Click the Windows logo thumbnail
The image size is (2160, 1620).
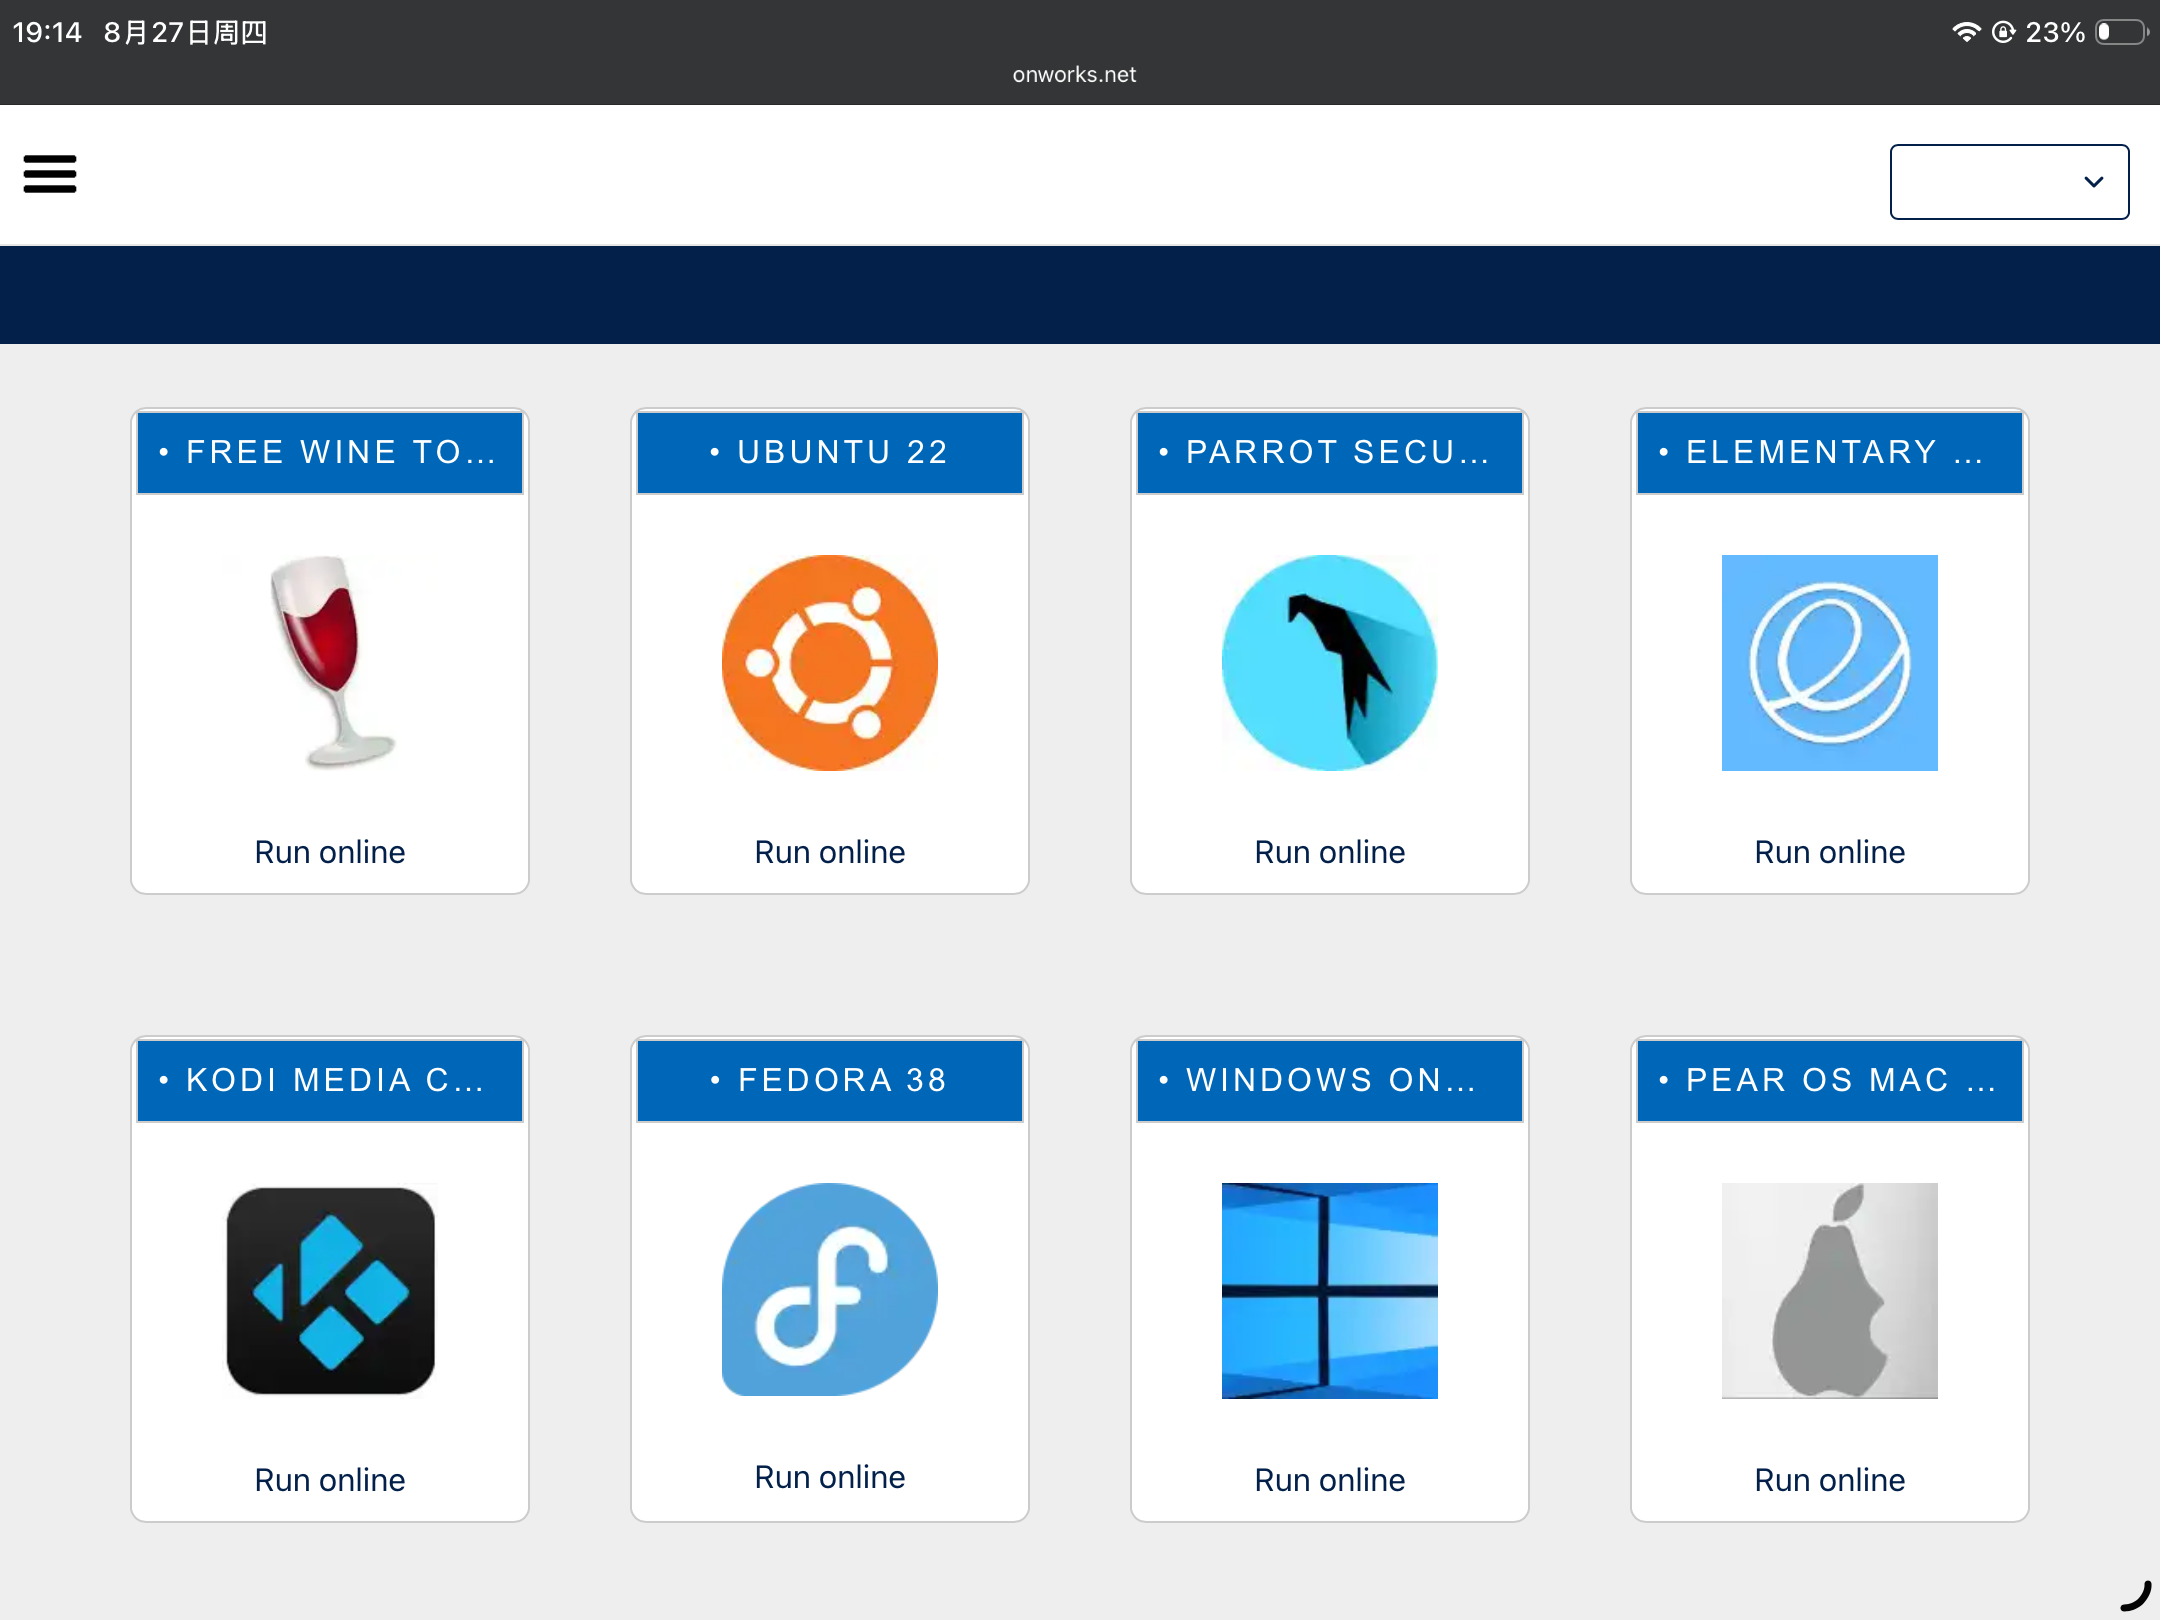coord(1330,1290)
